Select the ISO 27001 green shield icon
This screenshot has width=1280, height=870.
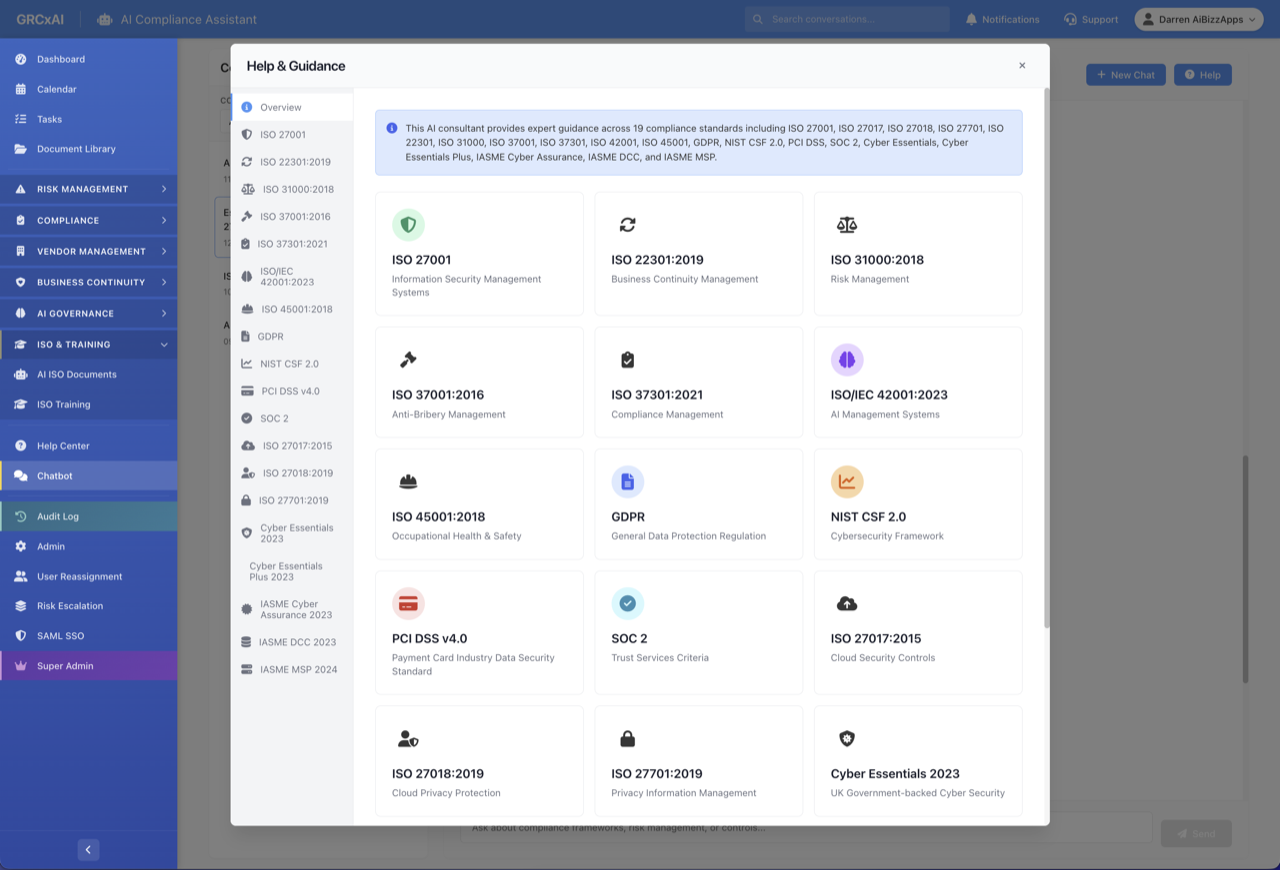point(408,224)
